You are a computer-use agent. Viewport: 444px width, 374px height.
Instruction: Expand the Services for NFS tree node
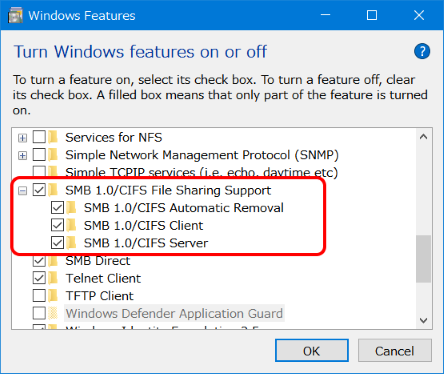pos(22,138)
